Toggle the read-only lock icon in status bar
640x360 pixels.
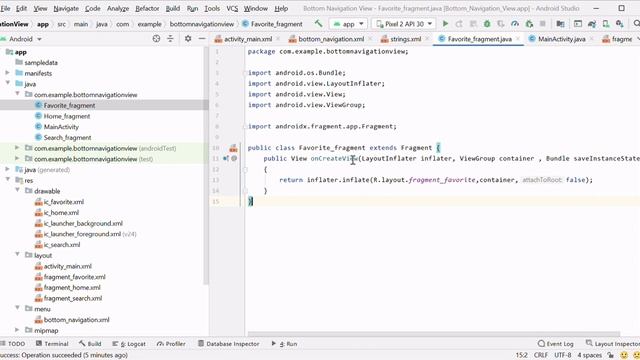click(x=611, y=355)
